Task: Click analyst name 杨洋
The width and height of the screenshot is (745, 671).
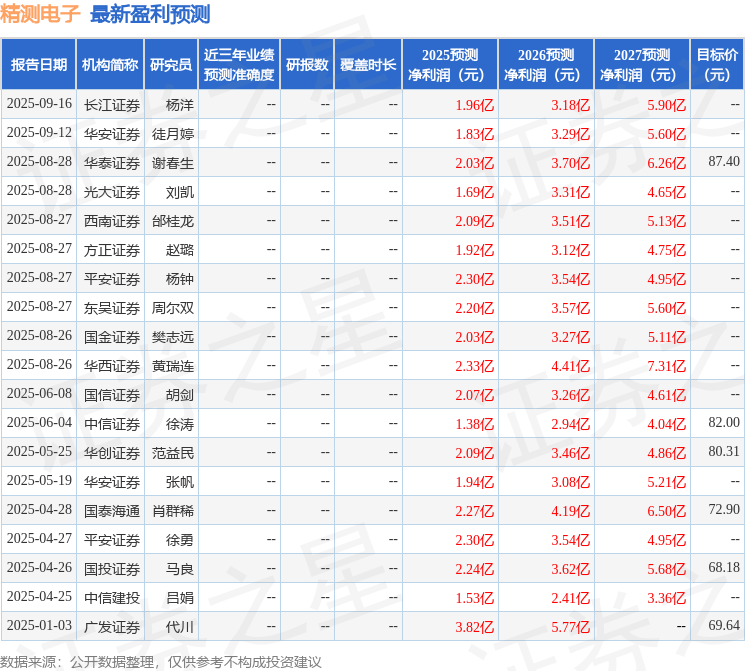Action: (180, 105)
